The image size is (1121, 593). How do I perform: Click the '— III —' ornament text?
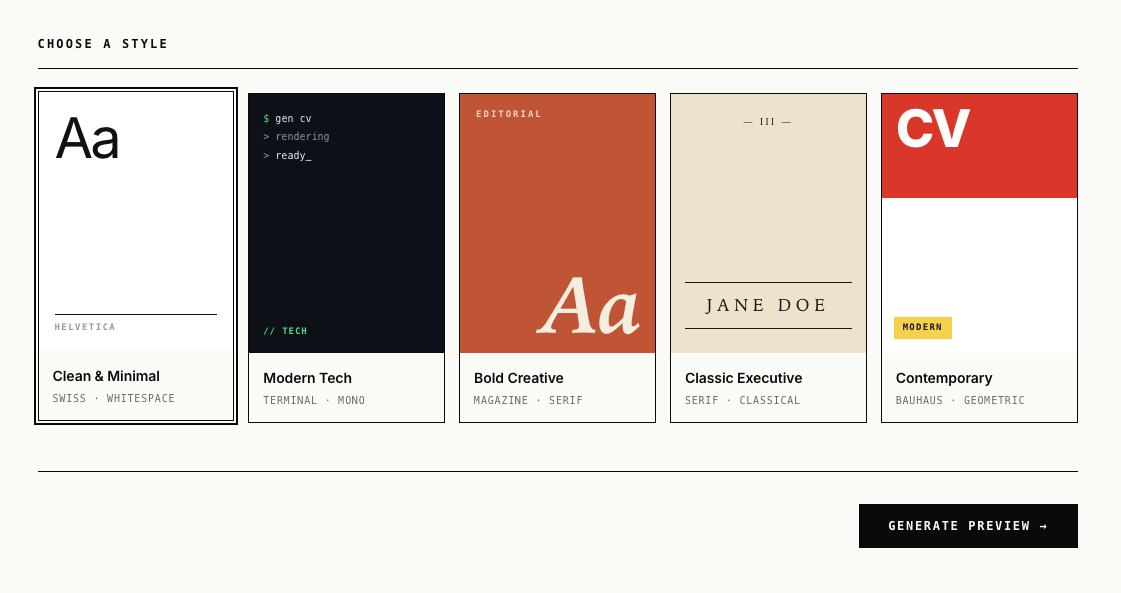pyautogui.click(x=767, y=122)
